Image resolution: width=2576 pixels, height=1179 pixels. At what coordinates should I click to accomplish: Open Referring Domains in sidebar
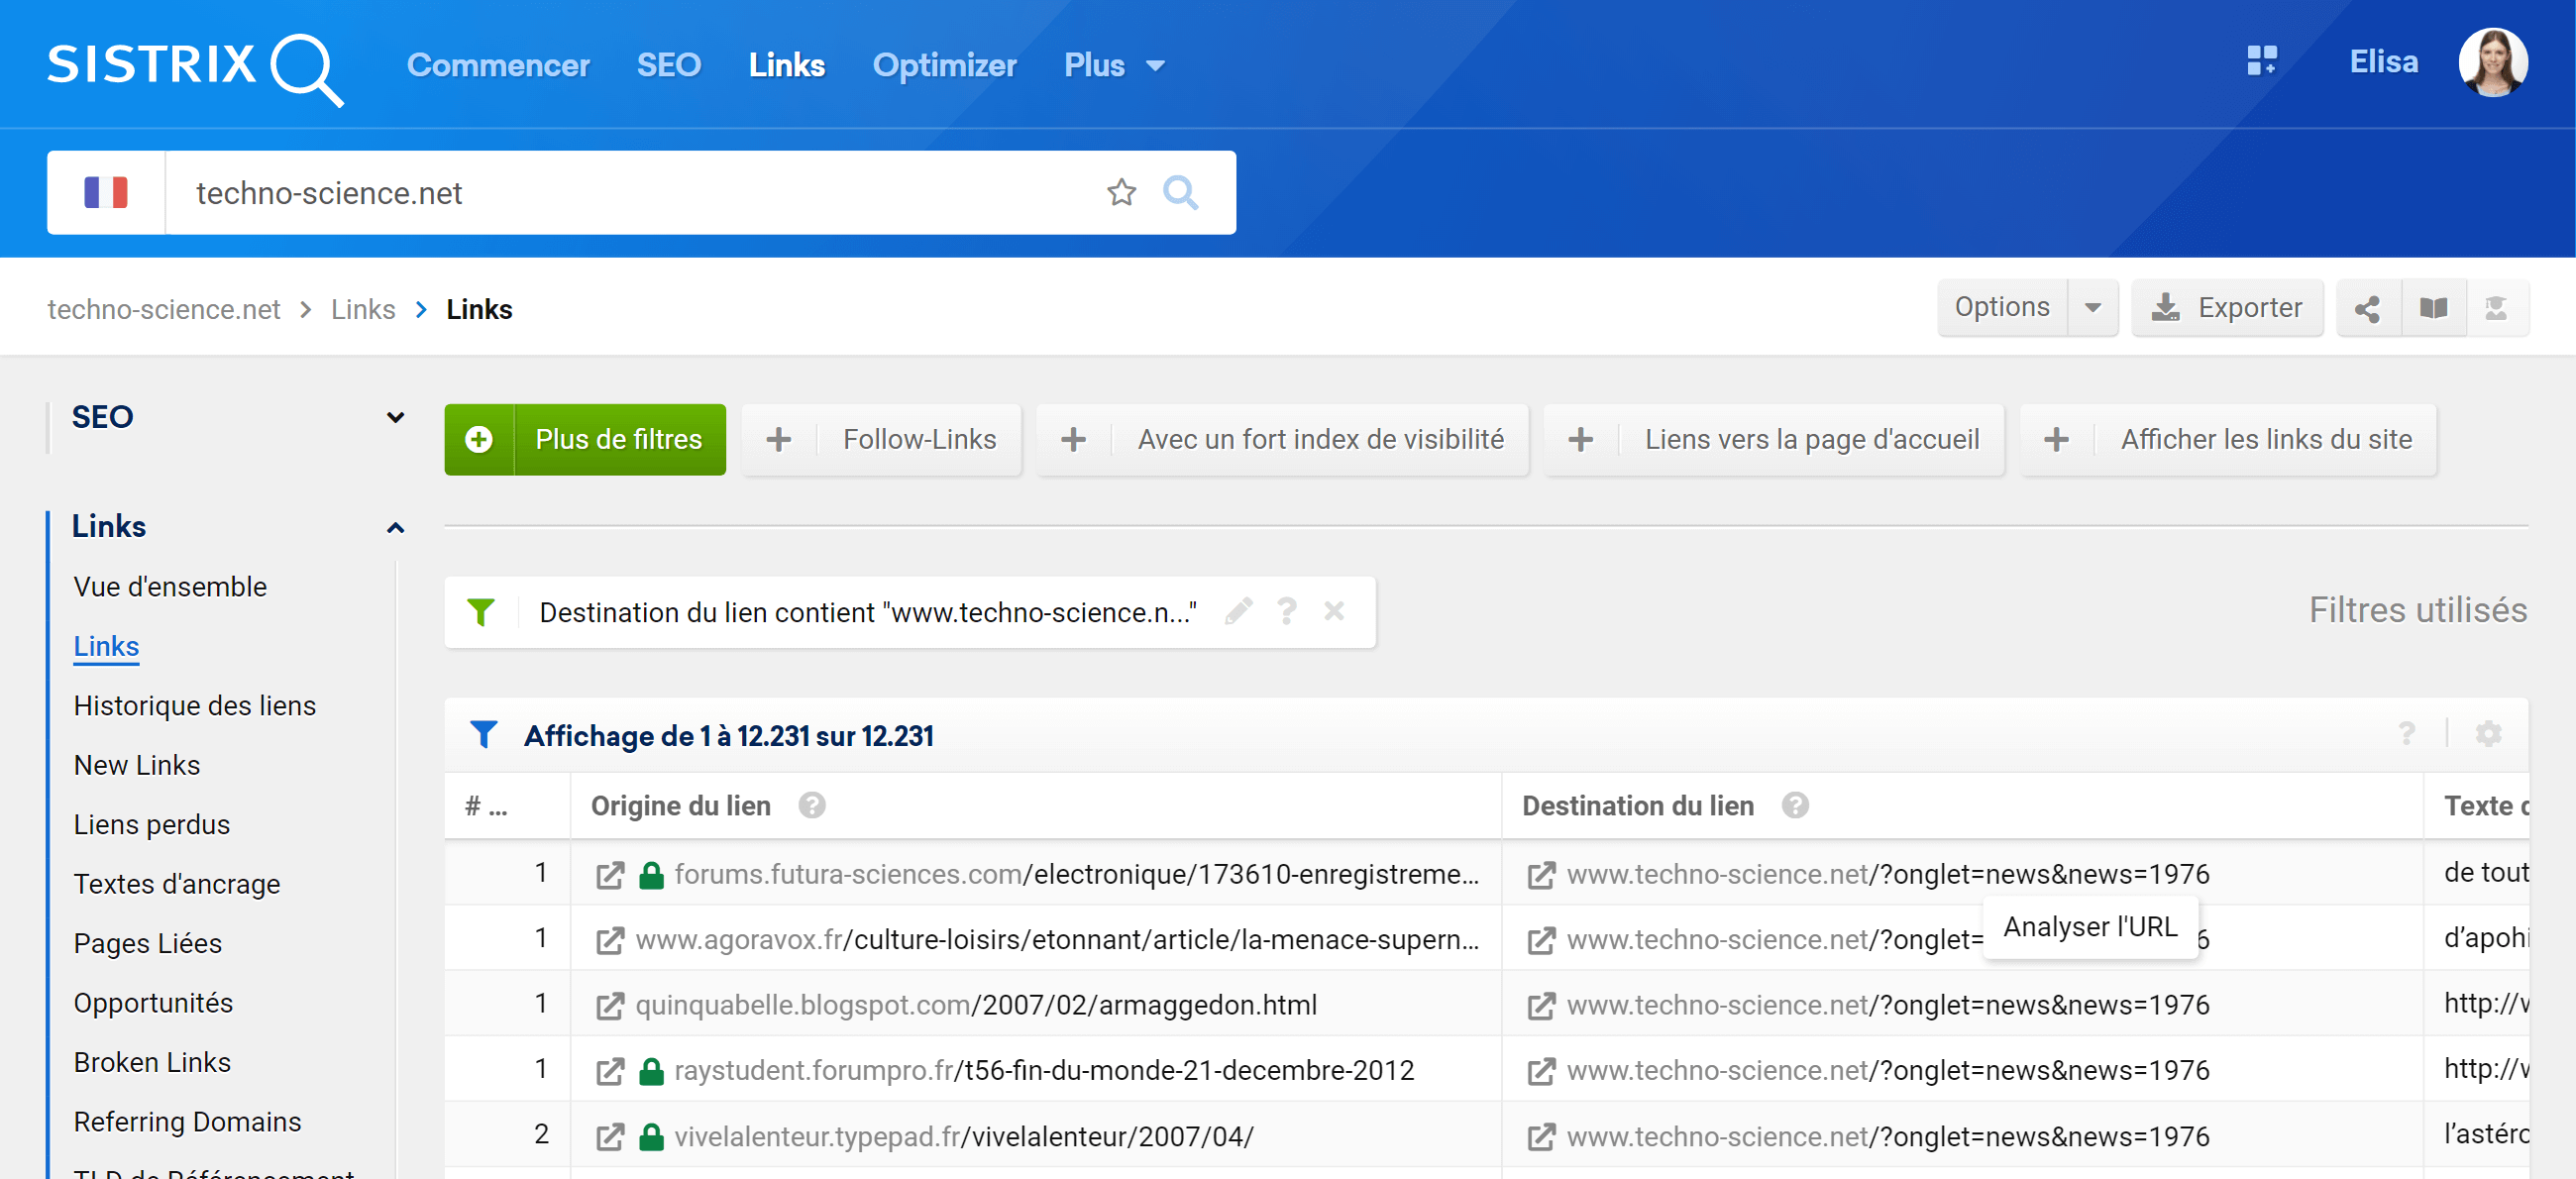tap(188, 1122)
